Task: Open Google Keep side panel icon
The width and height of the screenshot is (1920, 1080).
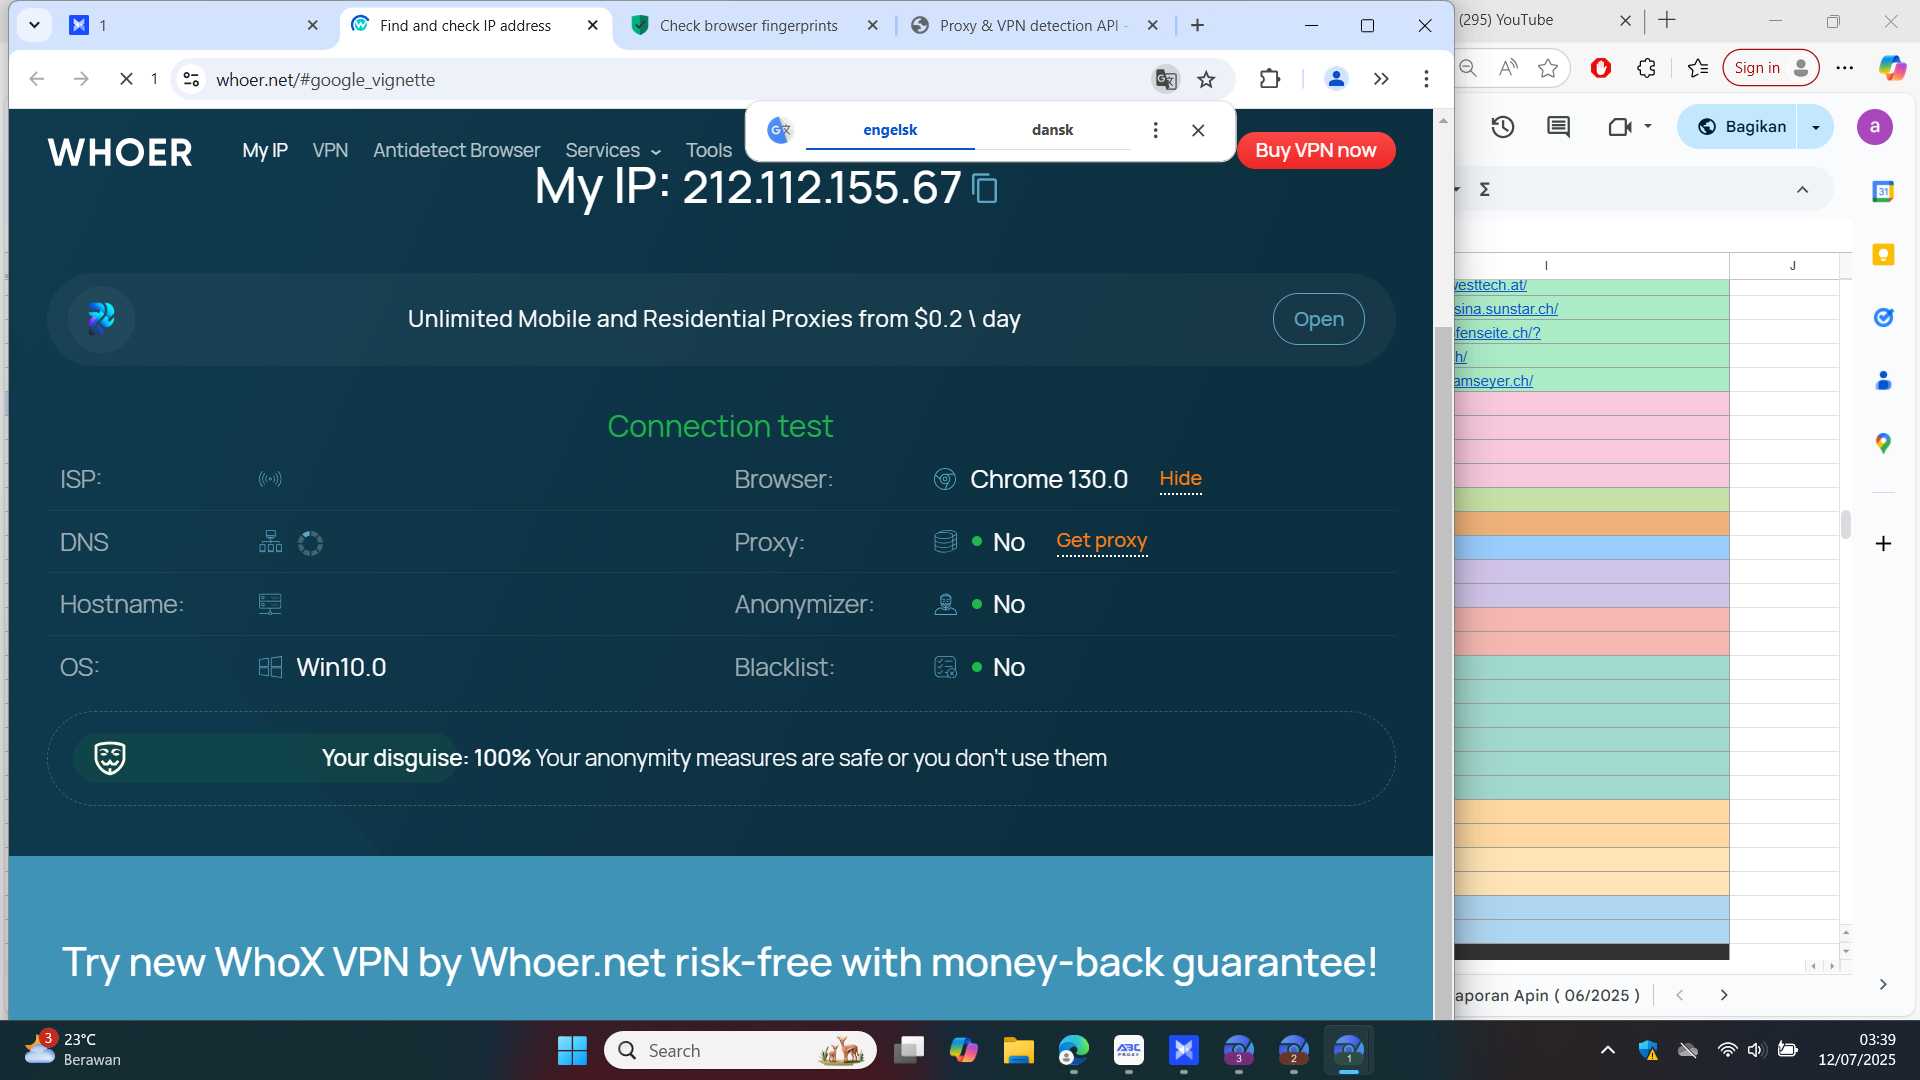Action: point(1883,255)
